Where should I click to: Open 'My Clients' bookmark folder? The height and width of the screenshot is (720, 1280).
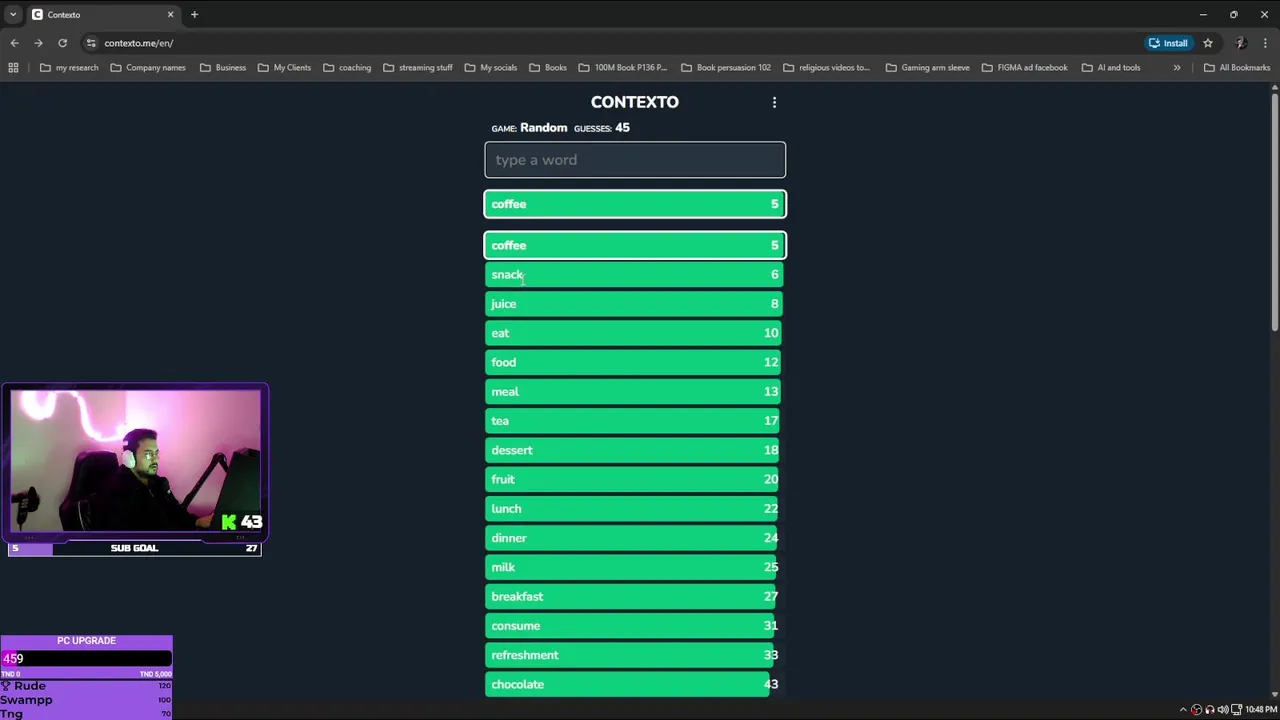pyautogui.click(x=284, y=67)
